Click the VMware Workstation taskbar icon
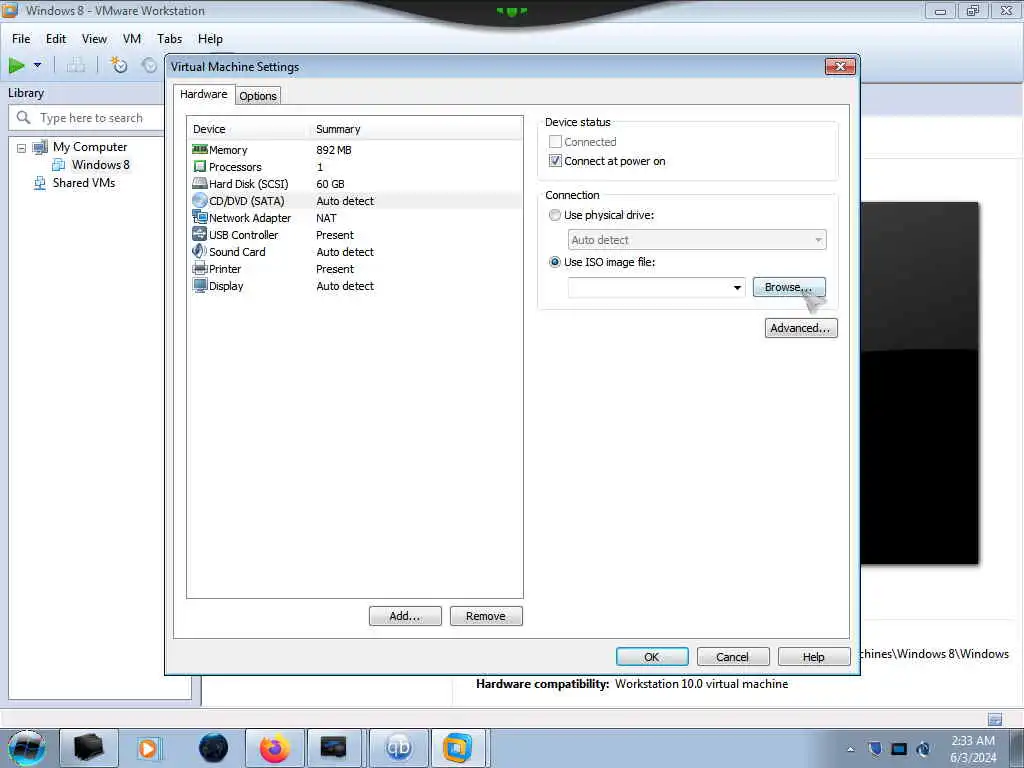Viewport: 1024px width, 768px height. tap(457, 748)
